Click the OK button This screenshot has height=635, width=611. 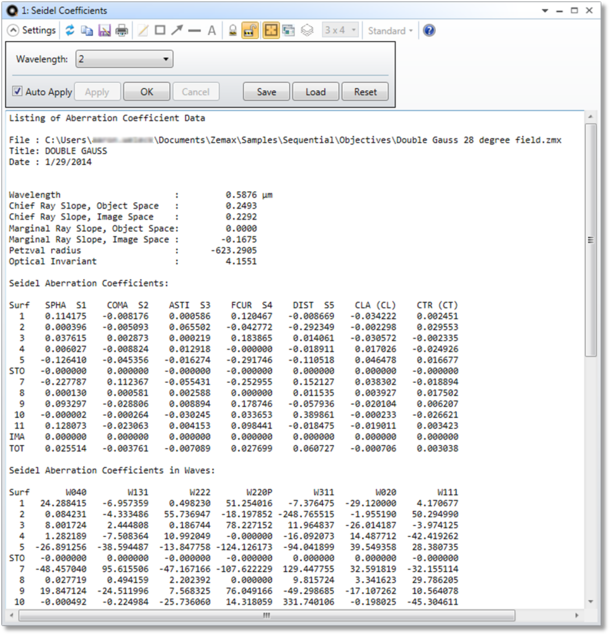coord(146,92)
